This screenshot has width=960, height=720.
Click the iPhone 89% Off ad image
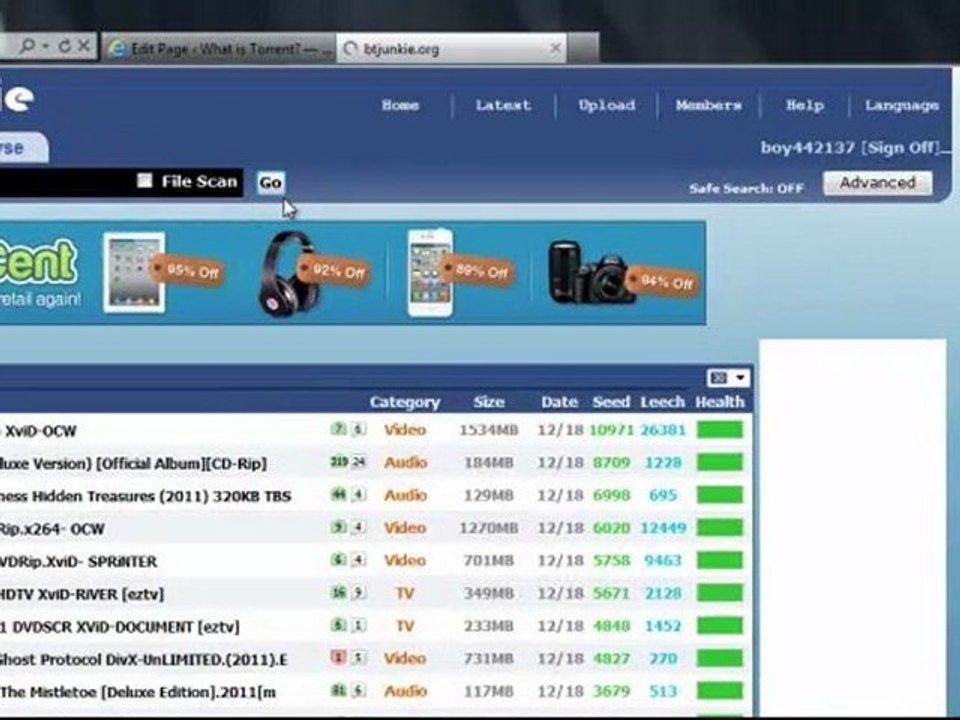(x=460, y=273)
